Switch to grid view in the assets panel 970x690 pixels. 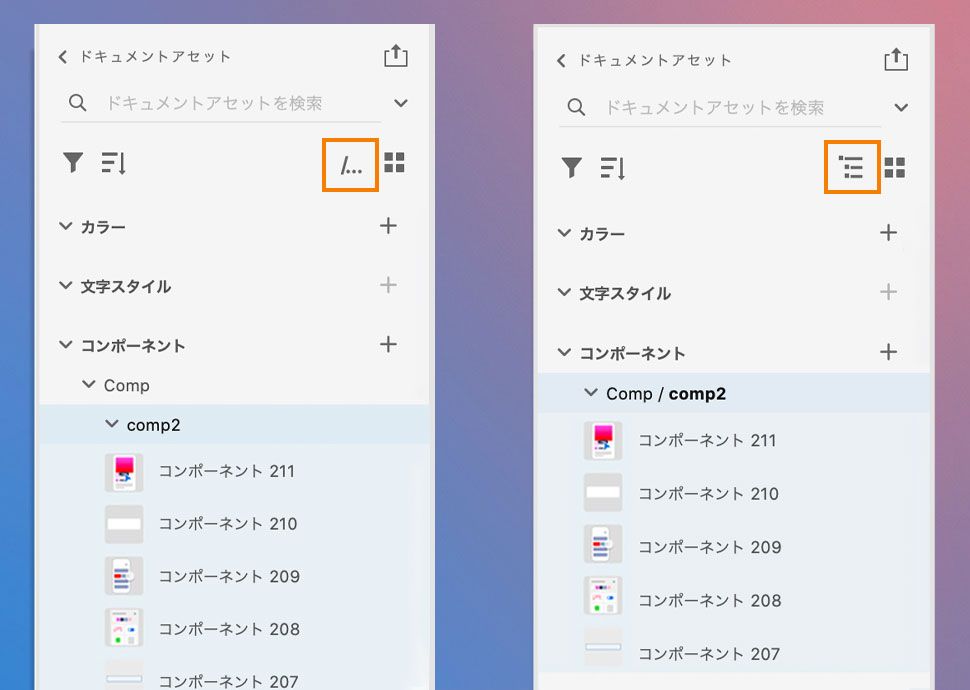[394, 162]
